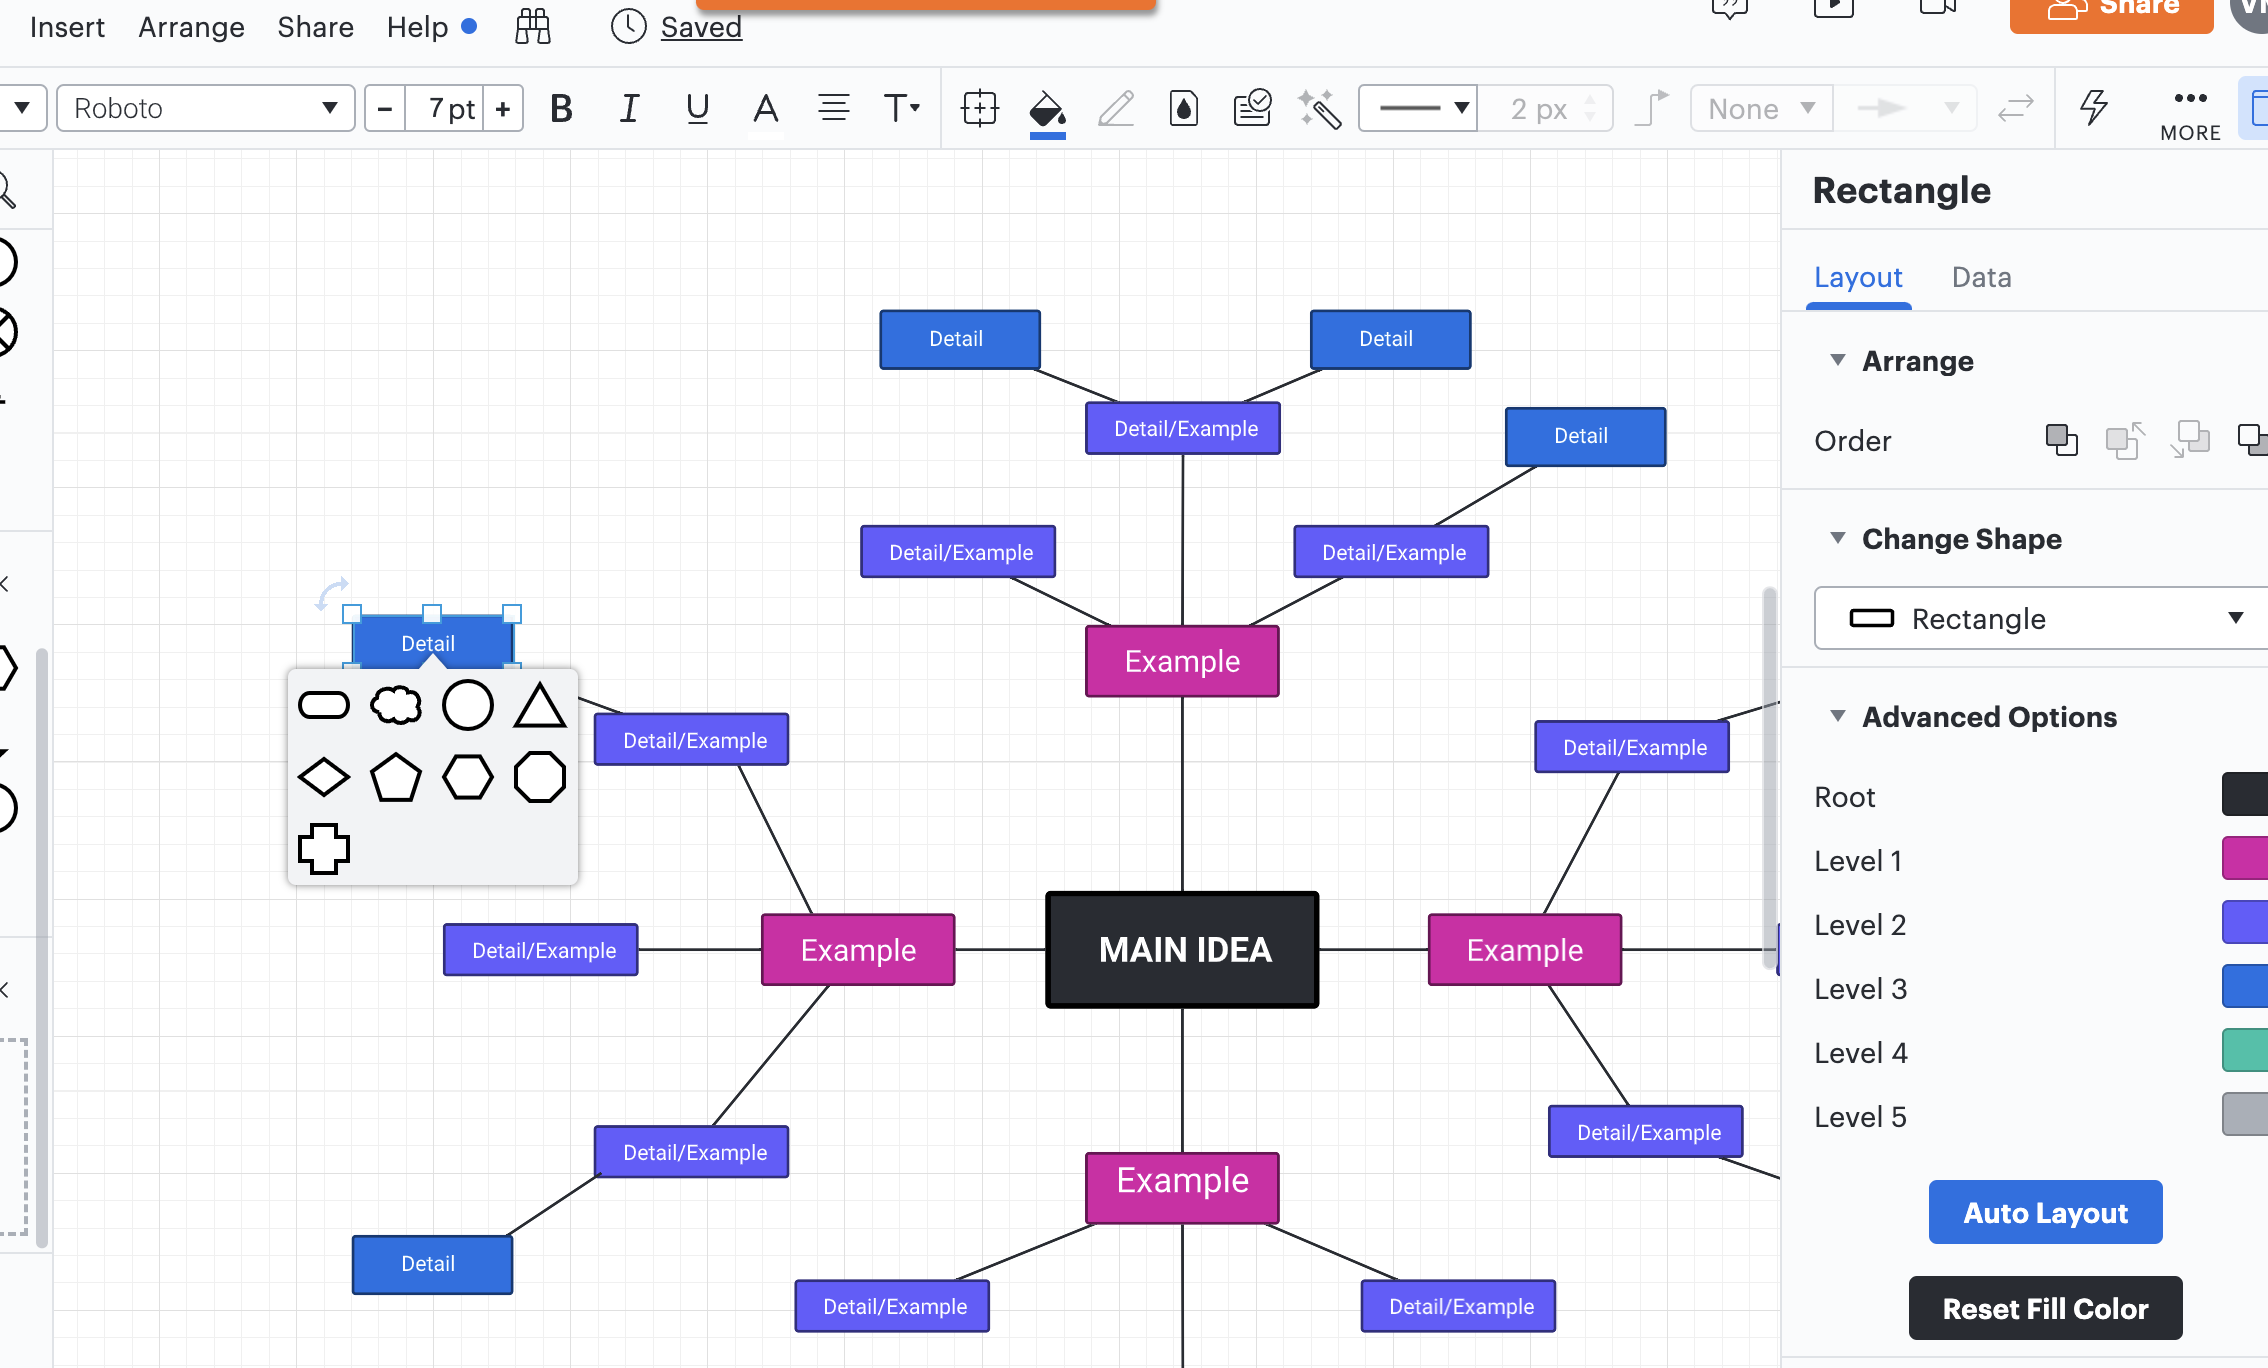Screen dimensions: 2268x1368
Task: Toggle italic formatting
Action: [x=629, y=108]
